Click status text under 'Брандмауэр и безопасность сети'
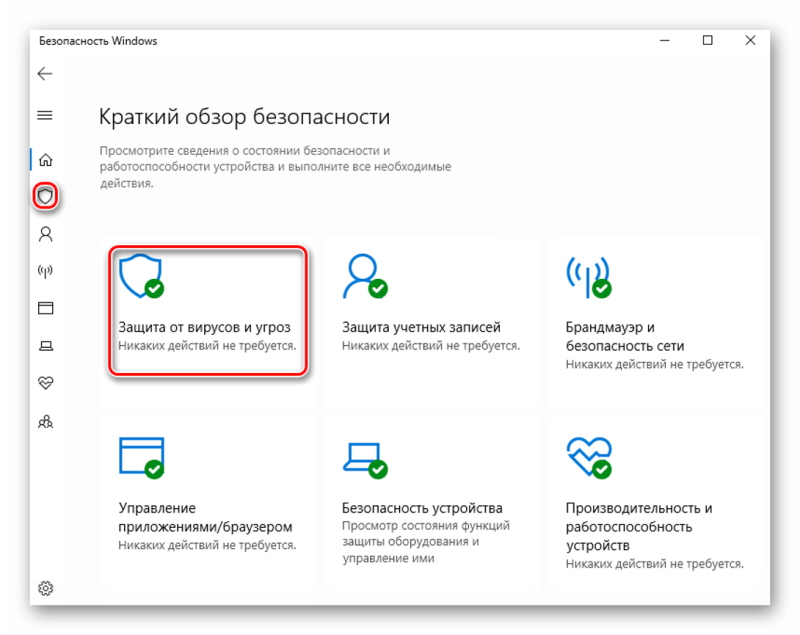This screenshot has width=800, height=635. pyautogui.click(x=655, y=364)
